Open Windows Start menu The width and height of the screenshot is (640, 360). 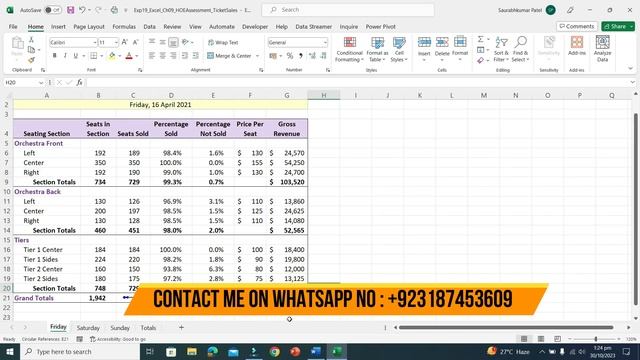[10, 351]
